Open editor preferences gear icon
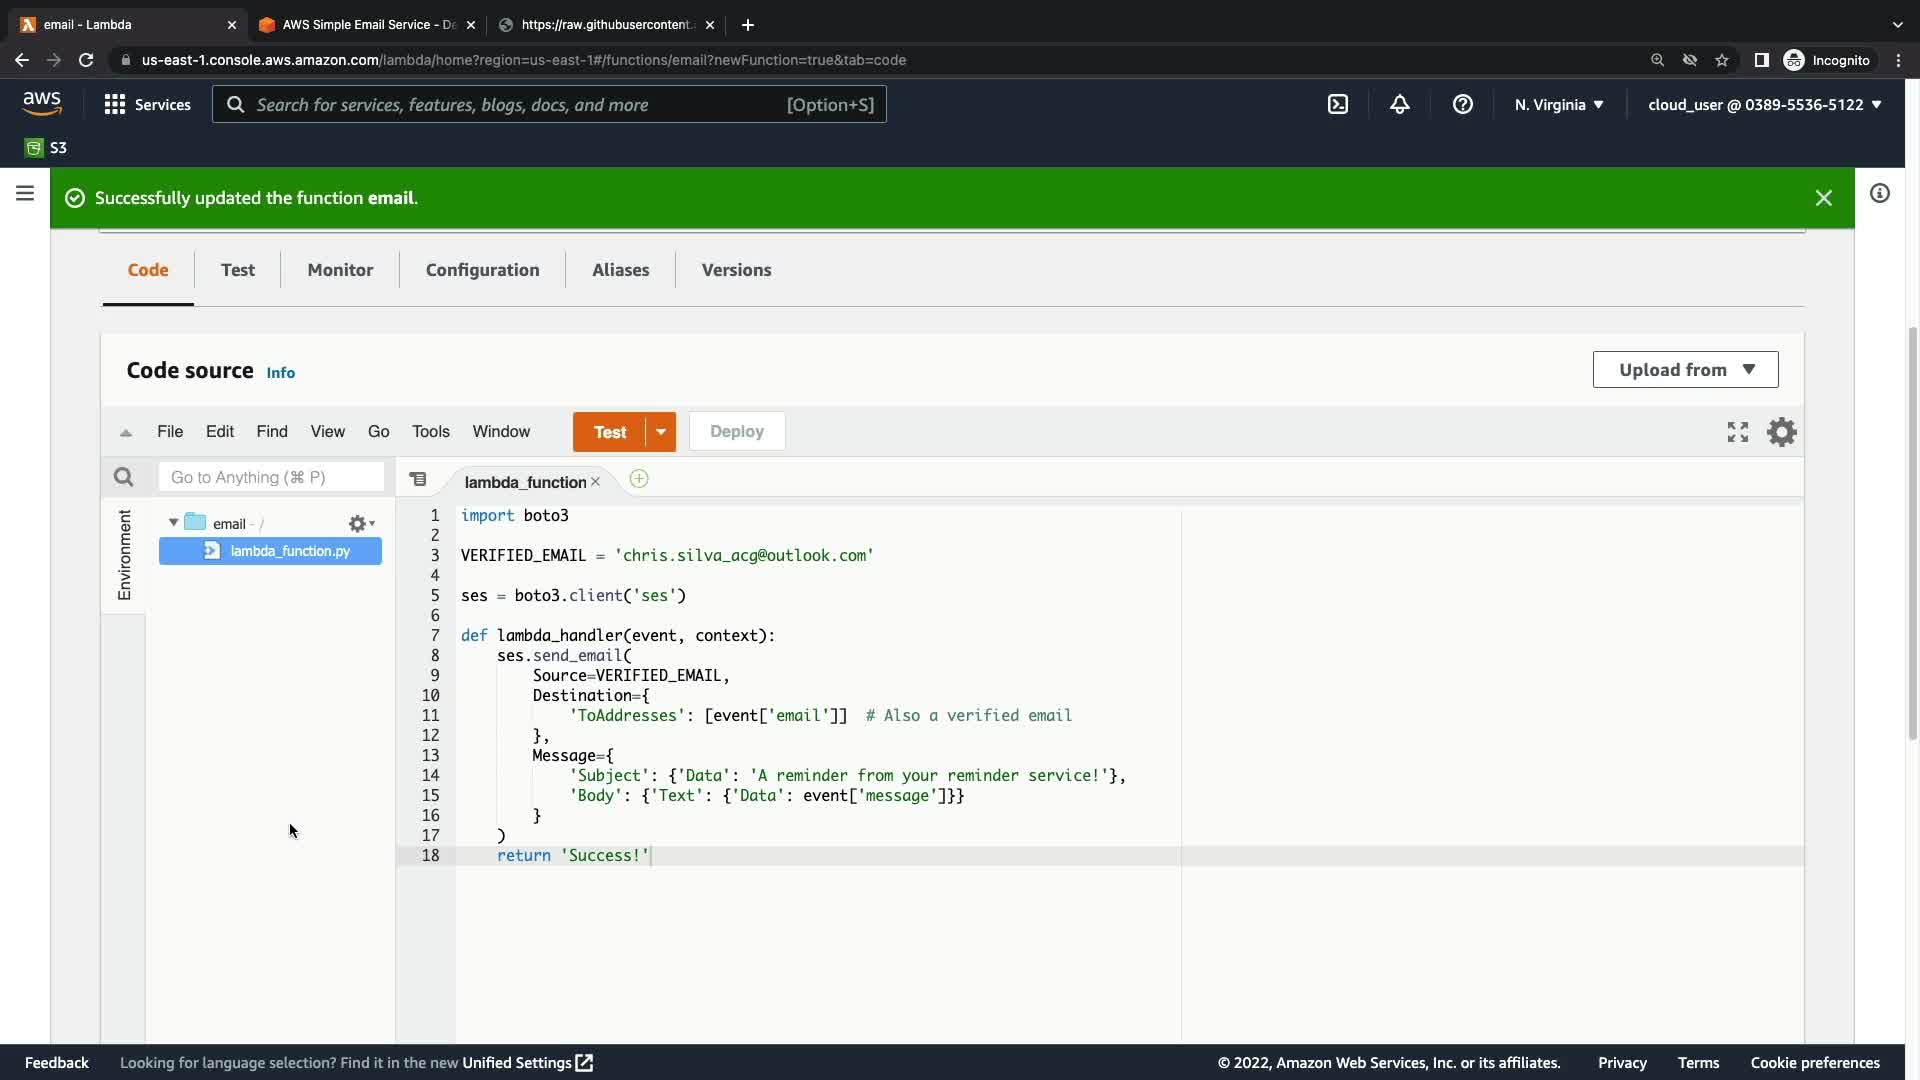 [1781, 432]
